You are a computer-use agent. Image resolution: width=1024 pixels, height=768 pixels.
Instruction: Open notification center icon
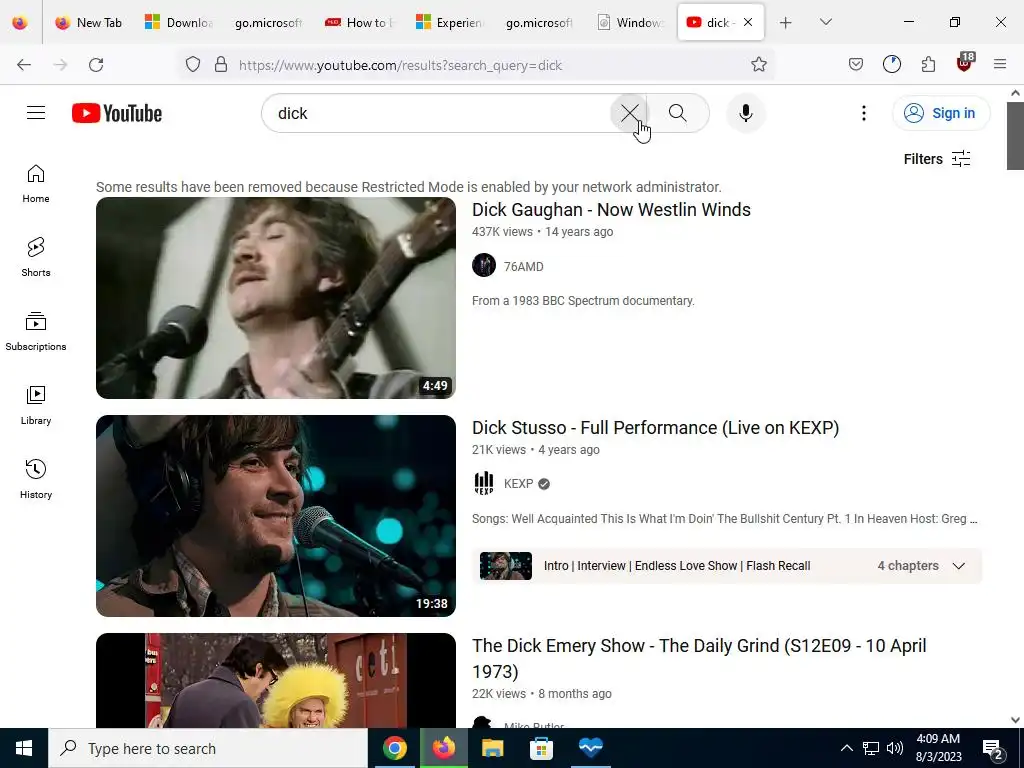click(x=993, y=749)
